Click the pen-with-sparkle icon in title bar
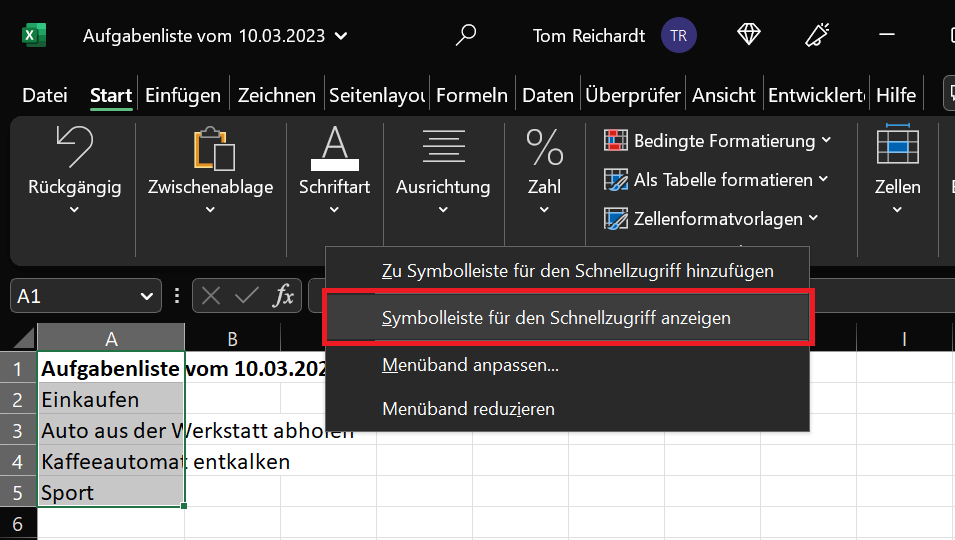The image size is (955, 540). (817, 35)
